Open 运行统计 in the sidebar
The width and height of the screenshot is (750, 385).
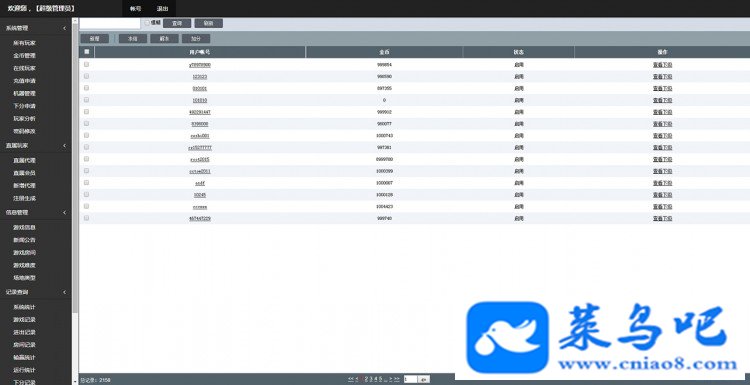click(24, 369)
